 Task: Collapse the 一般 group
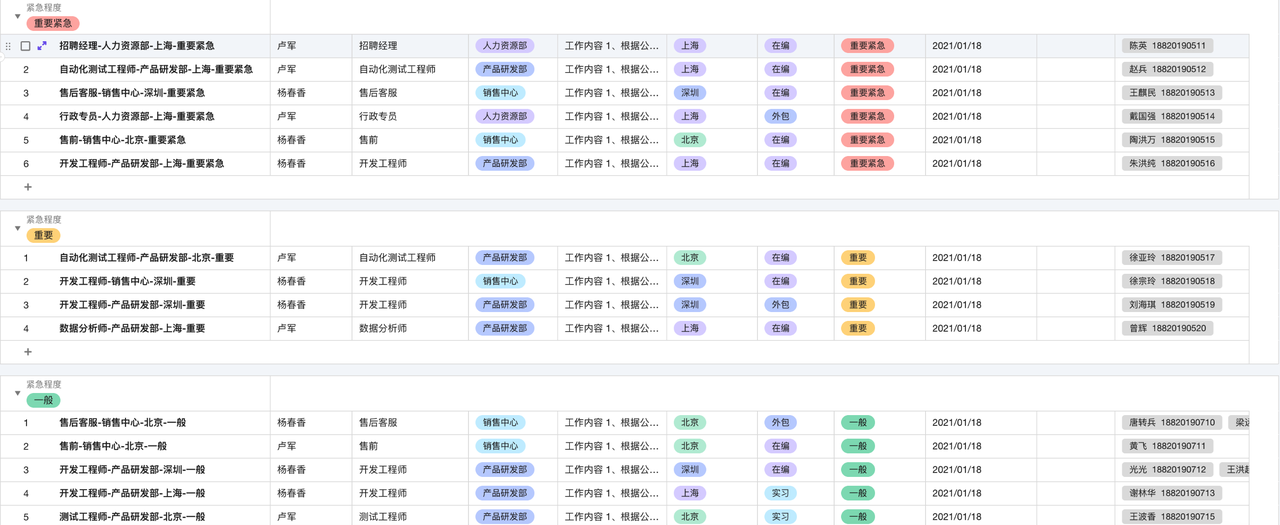(17, 393)
